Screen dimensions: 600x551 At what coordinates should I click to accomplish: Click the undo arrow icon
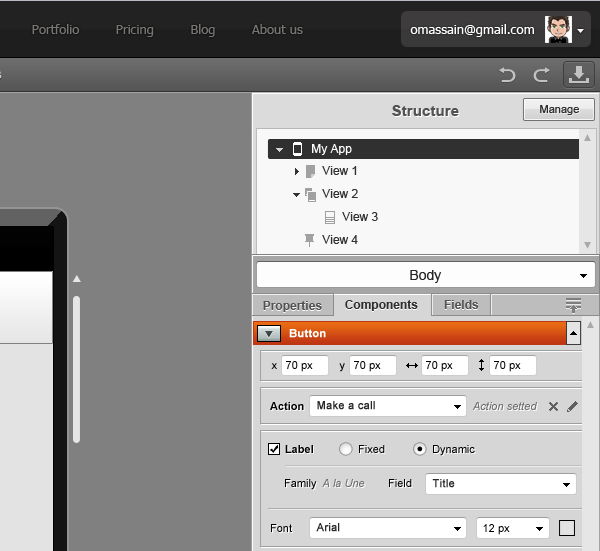[x=507, y=75]
